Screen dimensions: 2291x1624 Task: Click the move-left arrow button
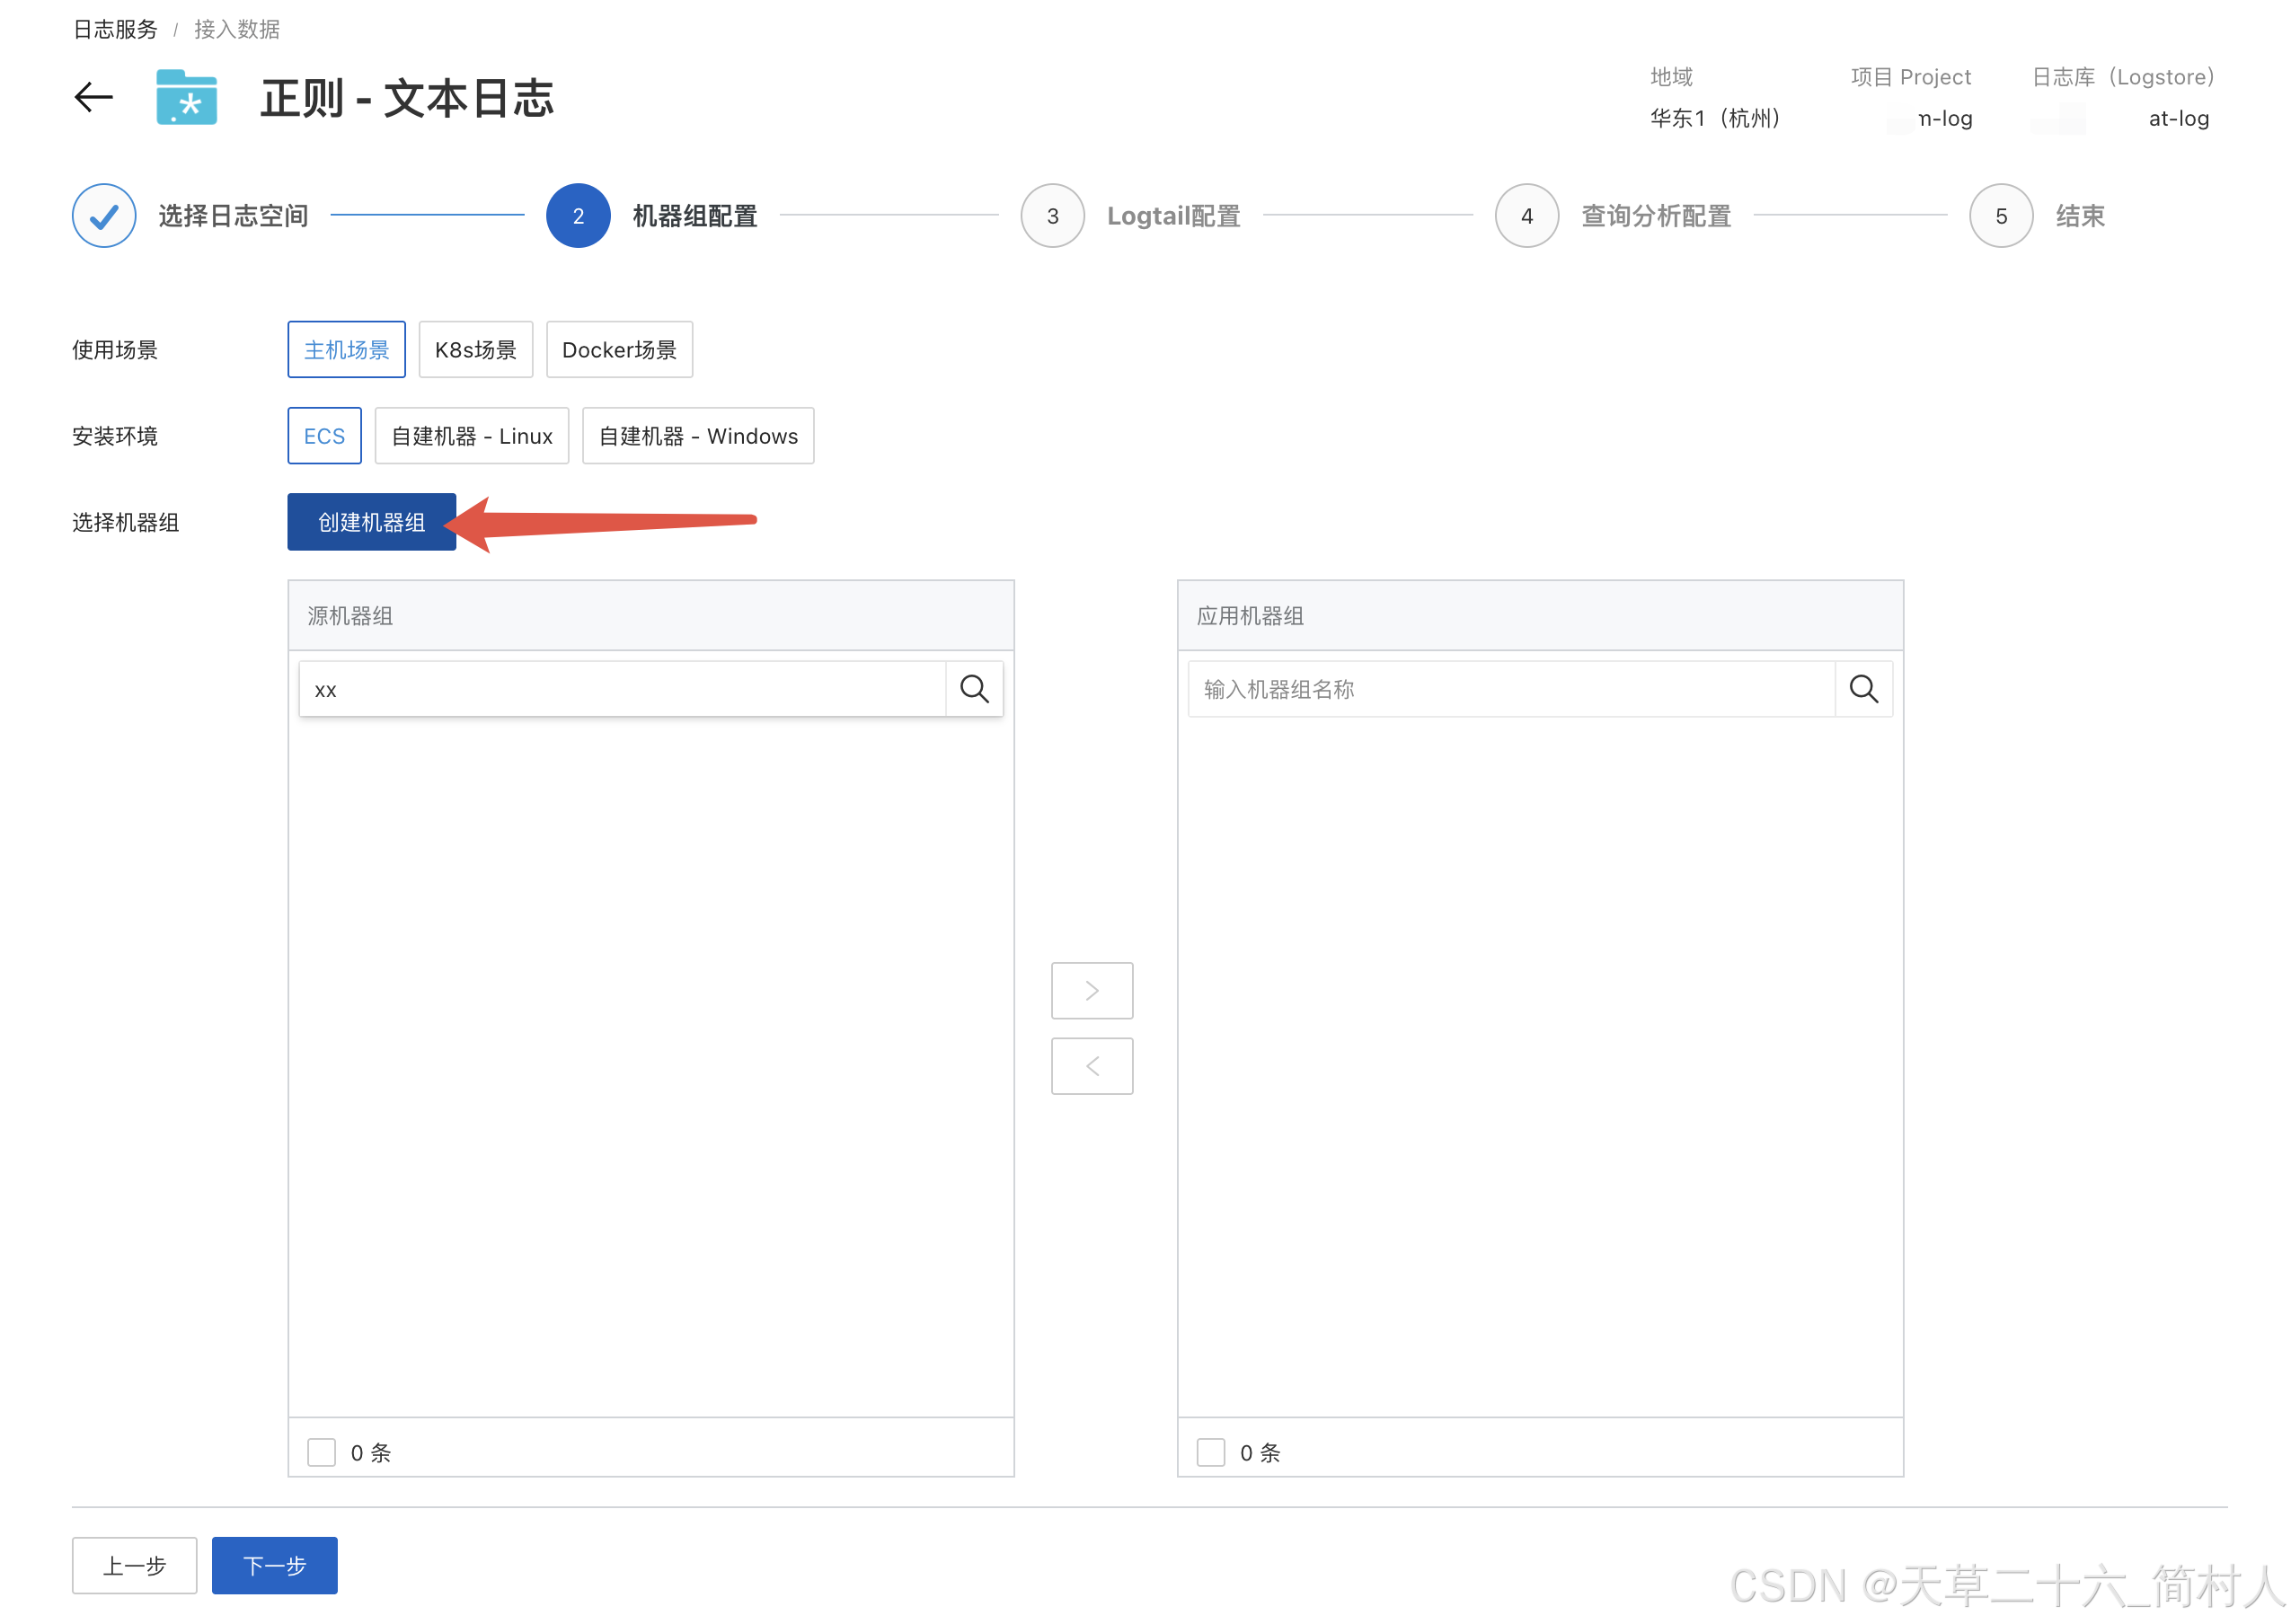click(x=1092, y=1066)
